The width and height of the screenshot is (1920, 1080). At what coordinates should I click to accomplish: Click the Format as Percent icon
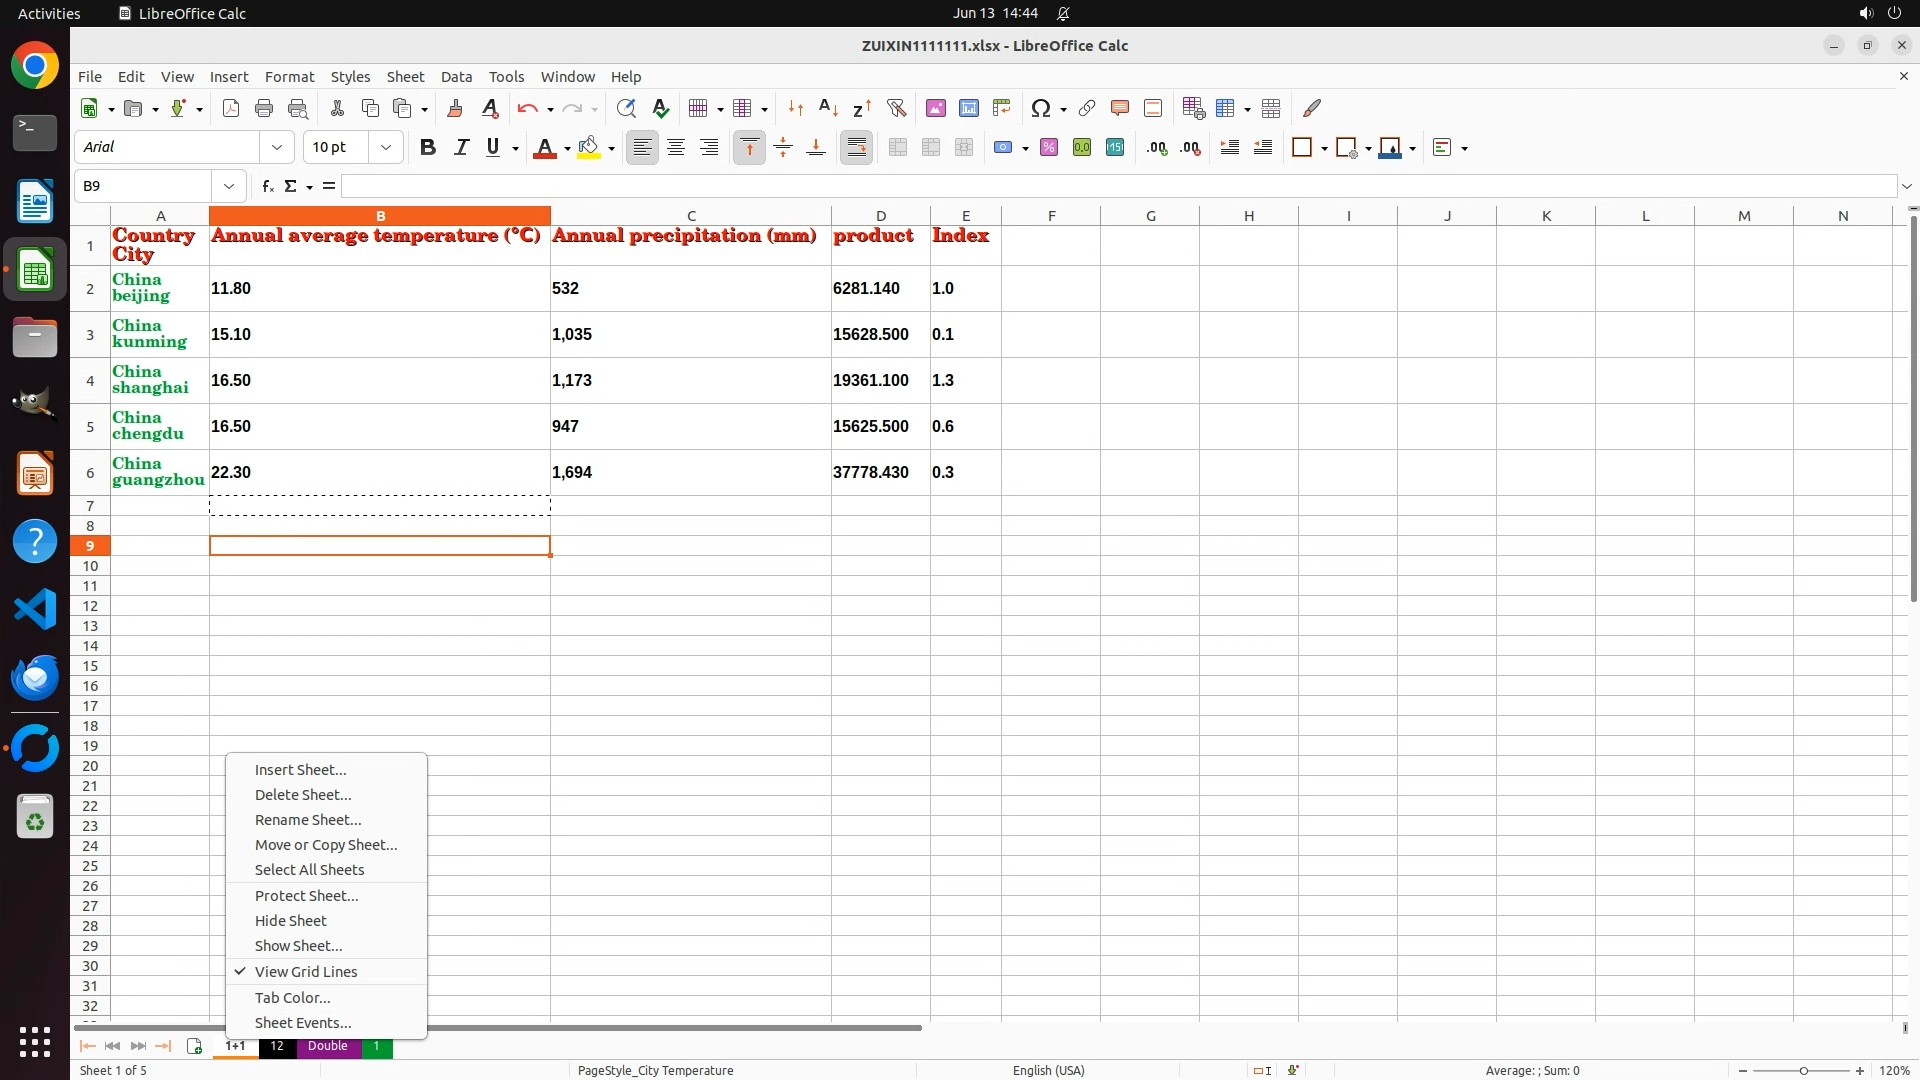(x=1049, y=147)
